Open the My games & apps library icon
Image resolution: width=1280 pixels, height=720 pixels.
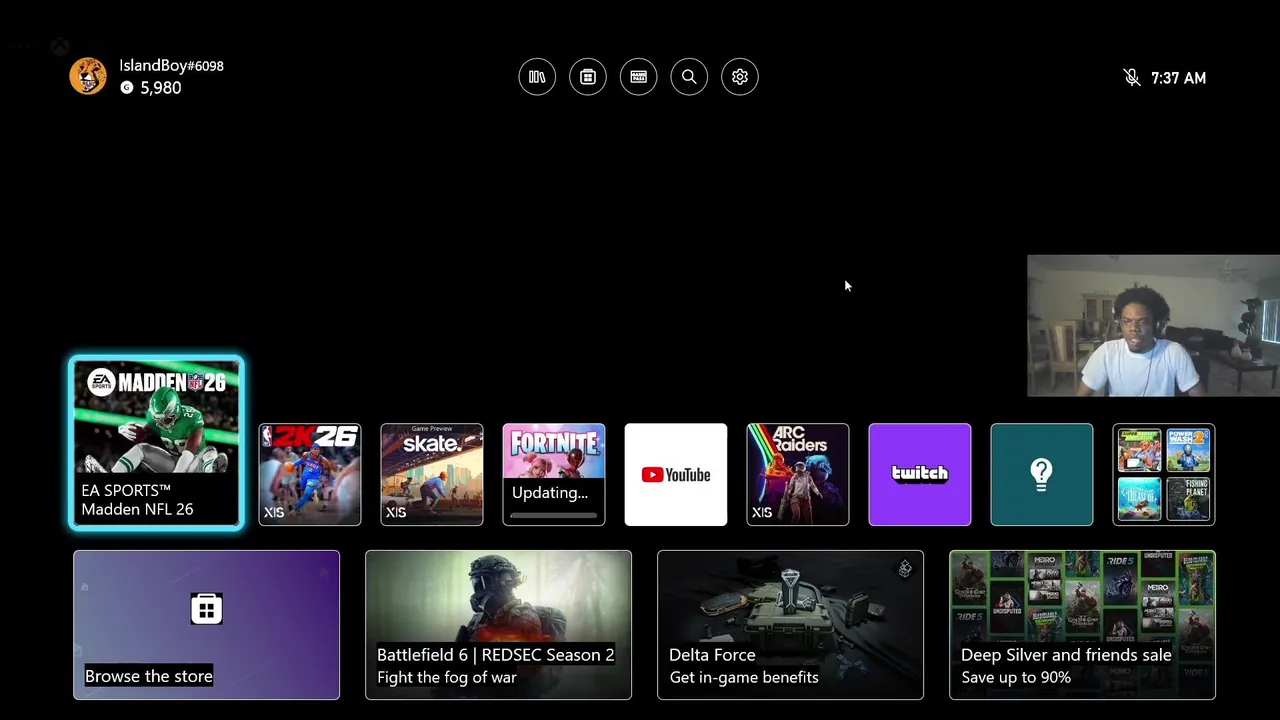click(537, 77)
